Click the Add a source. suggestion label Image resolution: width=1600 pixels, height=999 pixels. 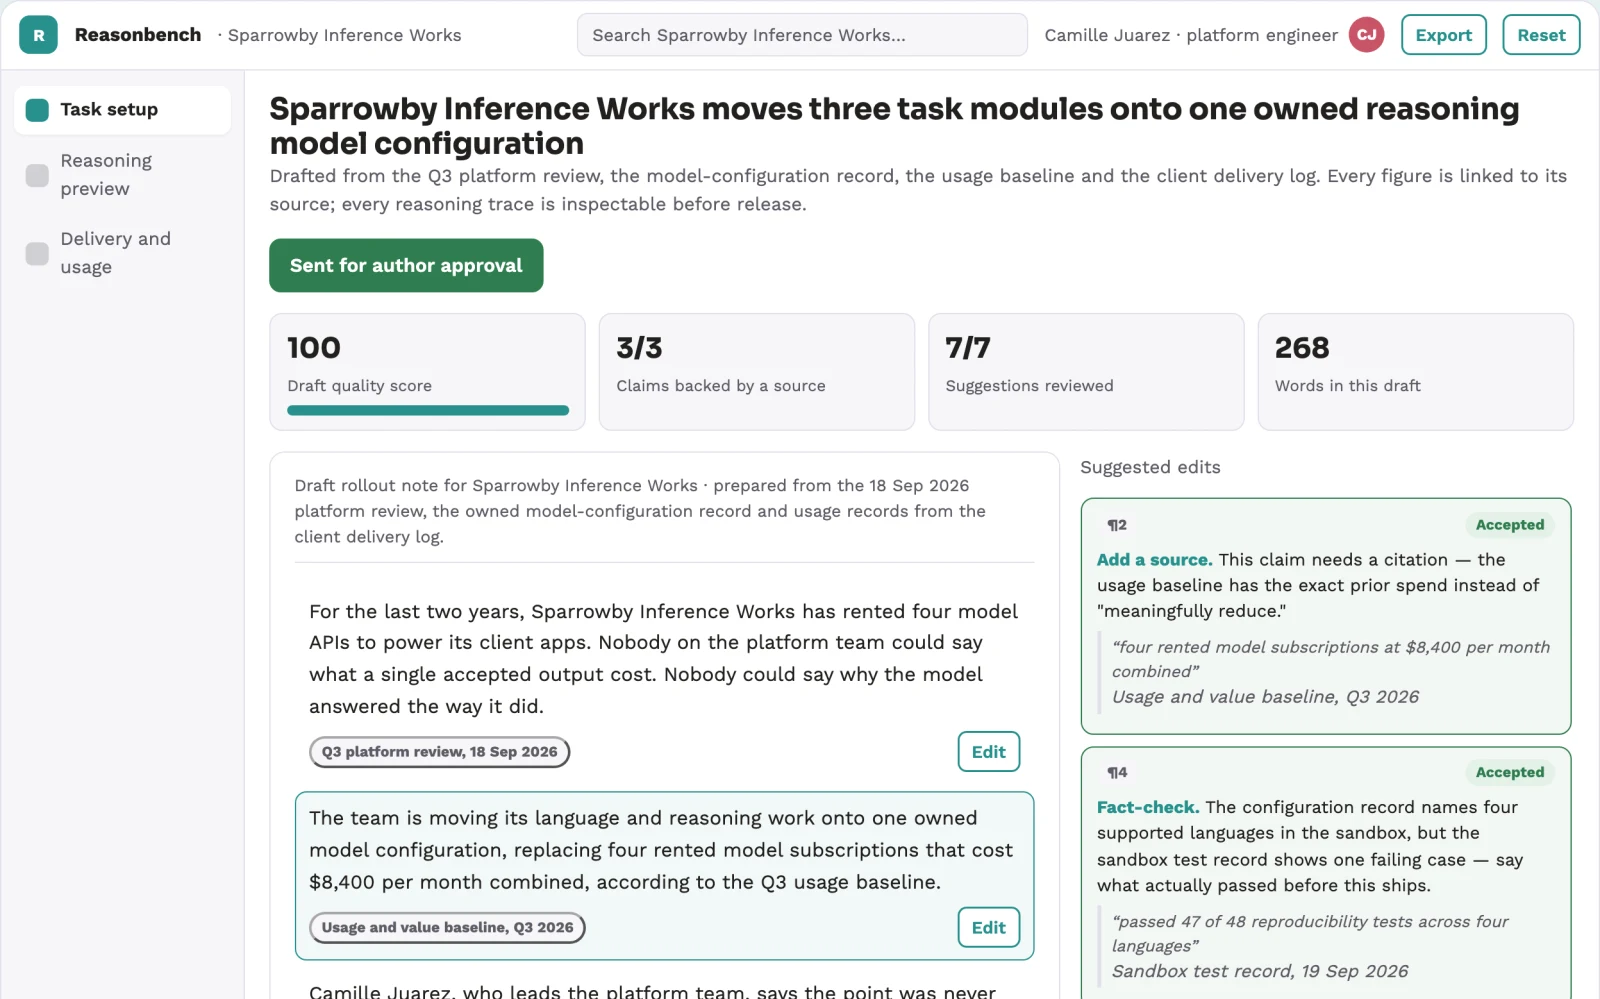[x=1154, y=560]
